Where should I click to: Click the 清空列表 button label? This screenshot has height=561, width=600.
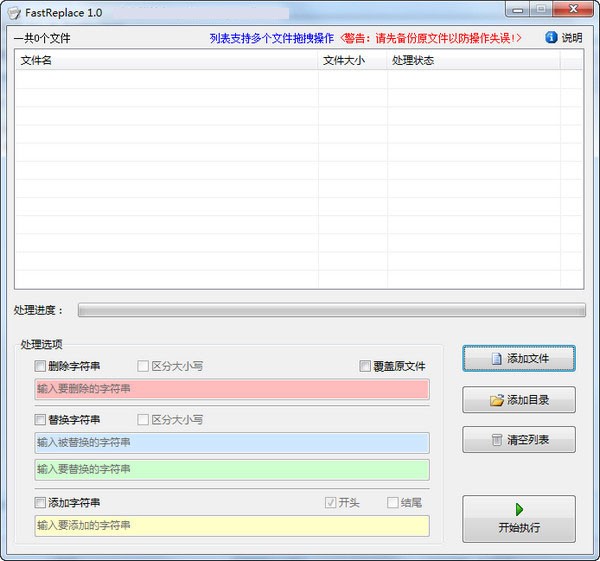pyautogui.click(x=528, y=440)
